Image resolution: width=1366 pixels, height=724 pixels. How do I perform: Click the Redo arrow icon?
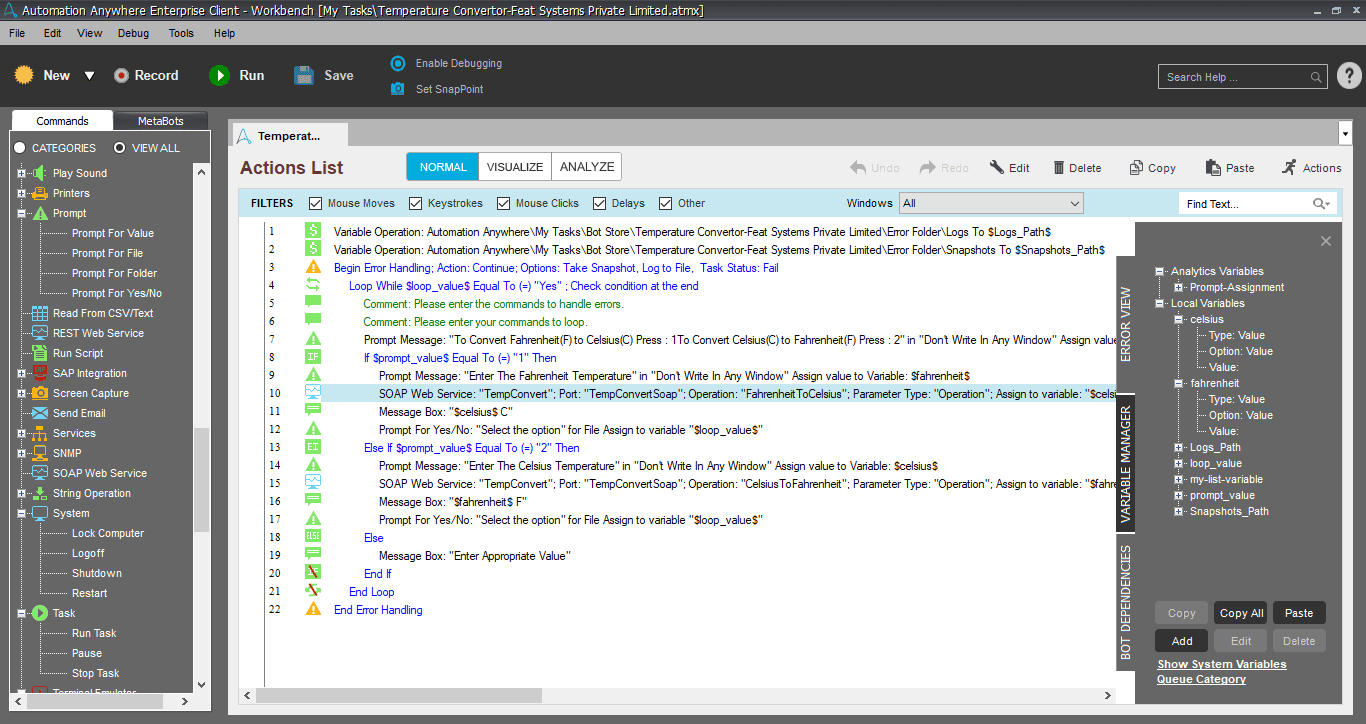click(928, 168)
